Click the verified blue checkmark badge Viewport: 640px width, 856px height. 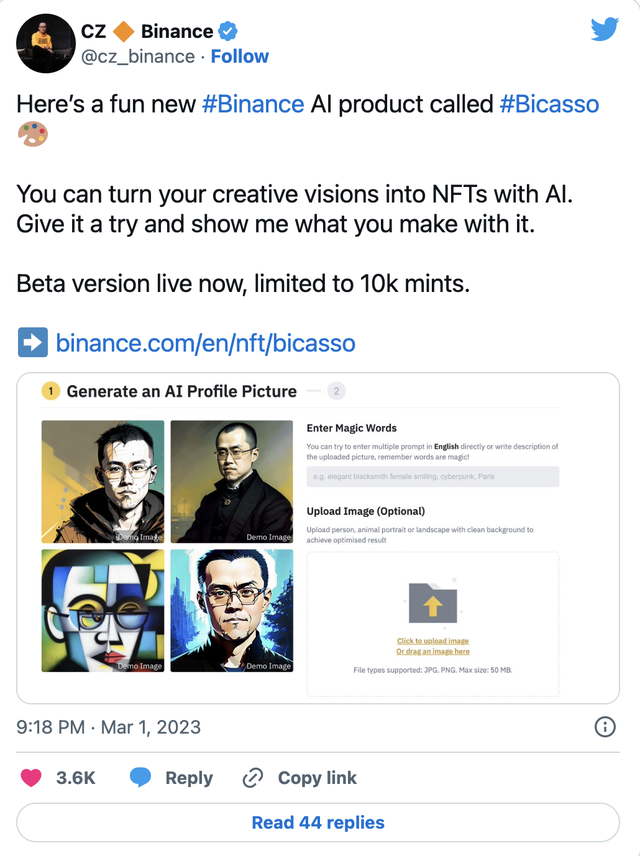click(229, 31)
